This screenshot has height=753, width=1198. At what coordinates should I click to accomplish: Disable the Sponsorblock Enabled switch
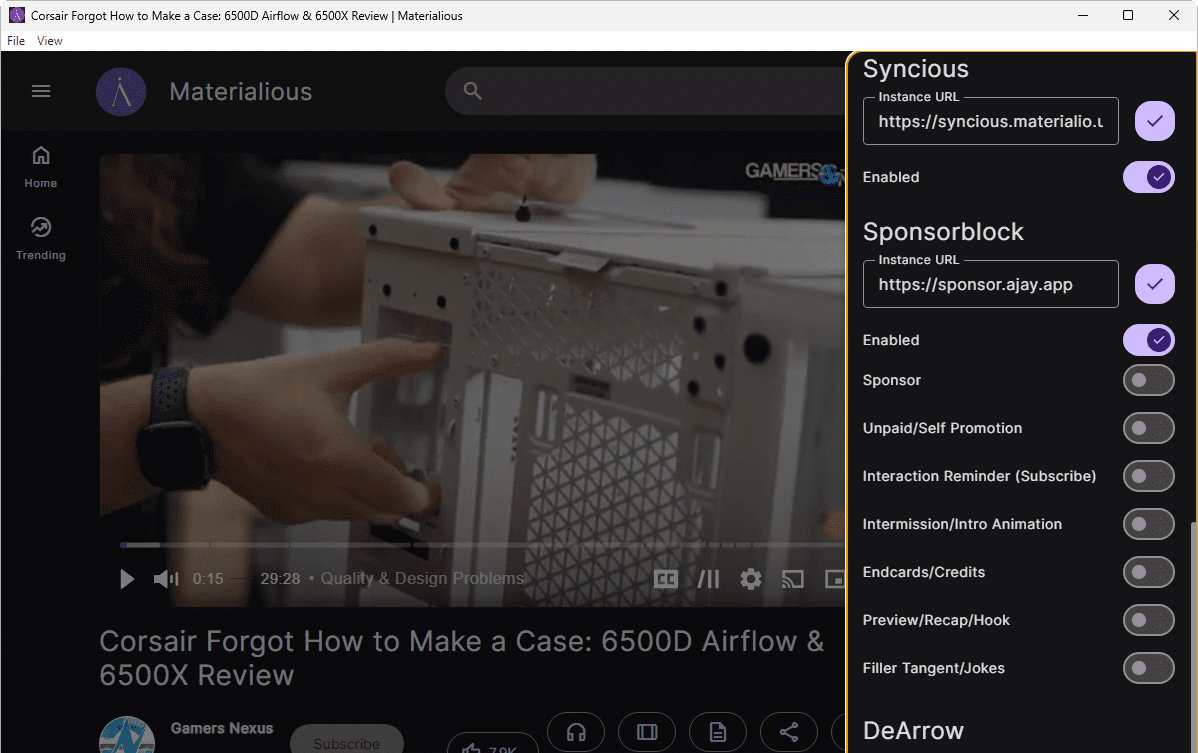(x=1148, y=340)
